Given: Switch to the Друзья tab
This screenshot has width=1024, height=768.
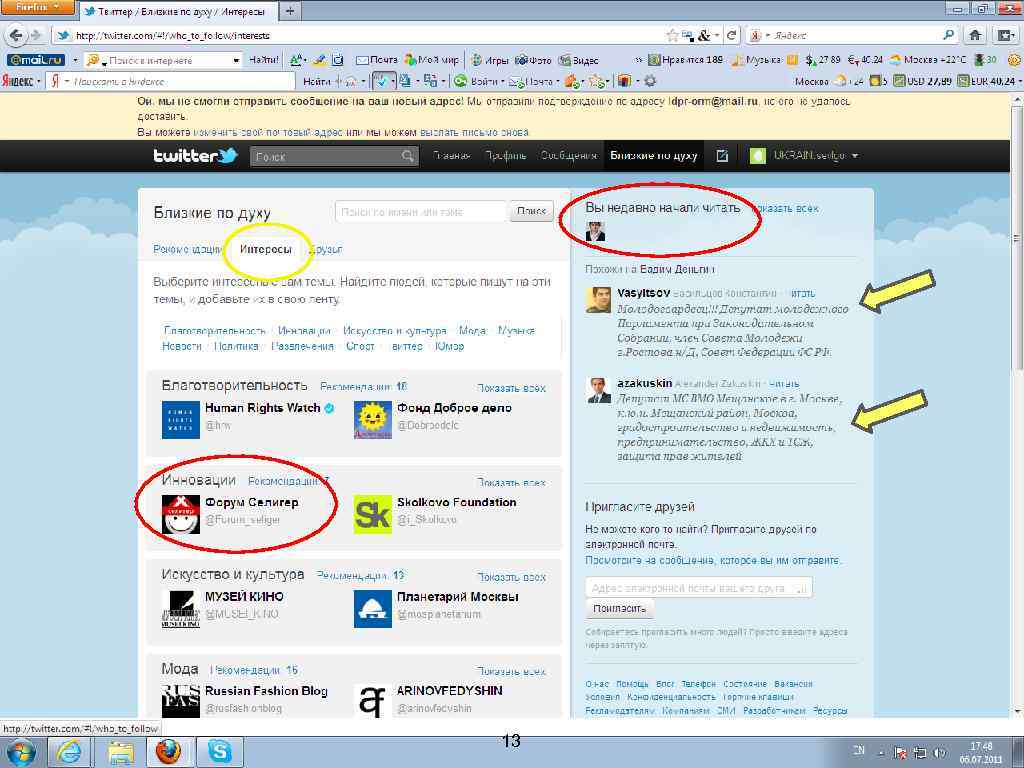Looking at the screenshot, I should [326, 249].
